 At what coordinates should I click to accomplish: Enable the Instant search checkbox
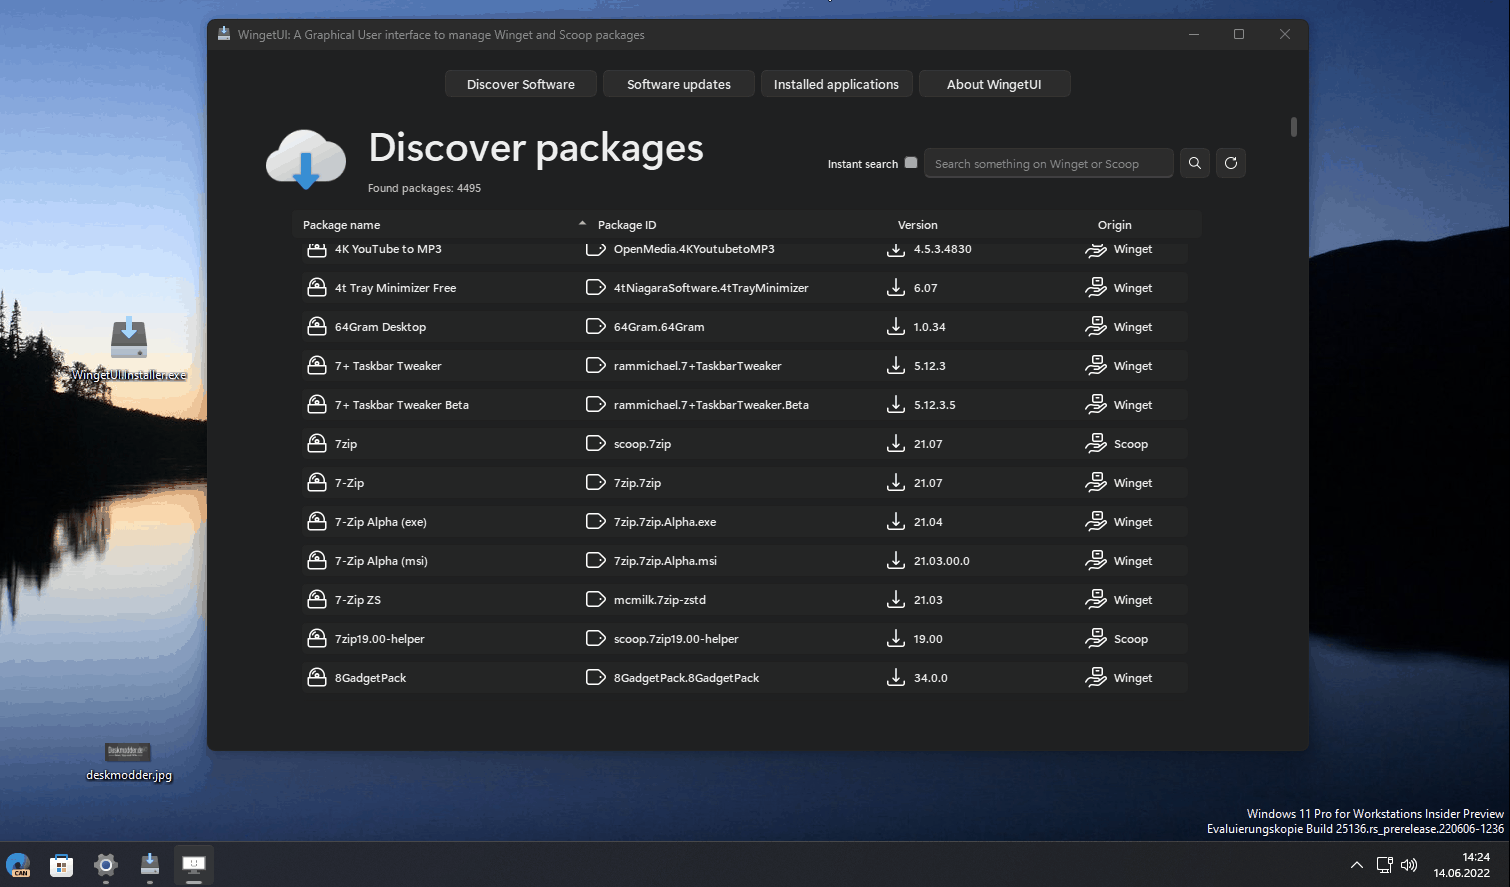[911, 163]
